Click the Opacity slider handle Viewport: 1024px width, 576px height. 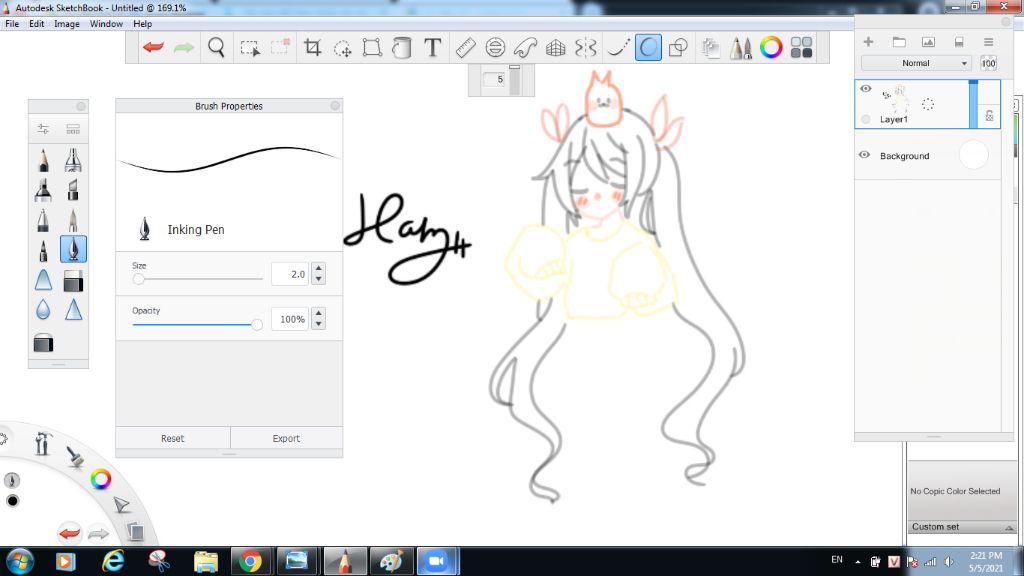(x=257, y=324)
